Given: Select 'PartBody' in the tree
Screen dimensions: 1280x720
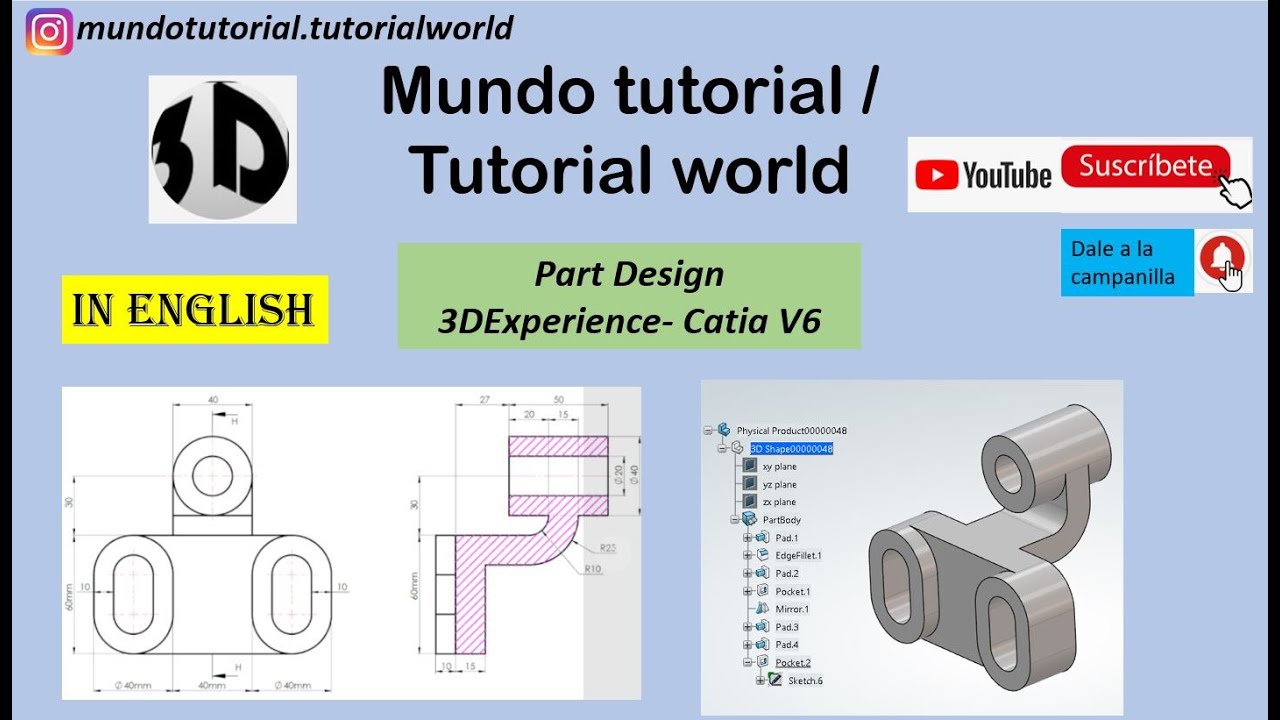Looking at the screenshot, I should tap(782, 520).
